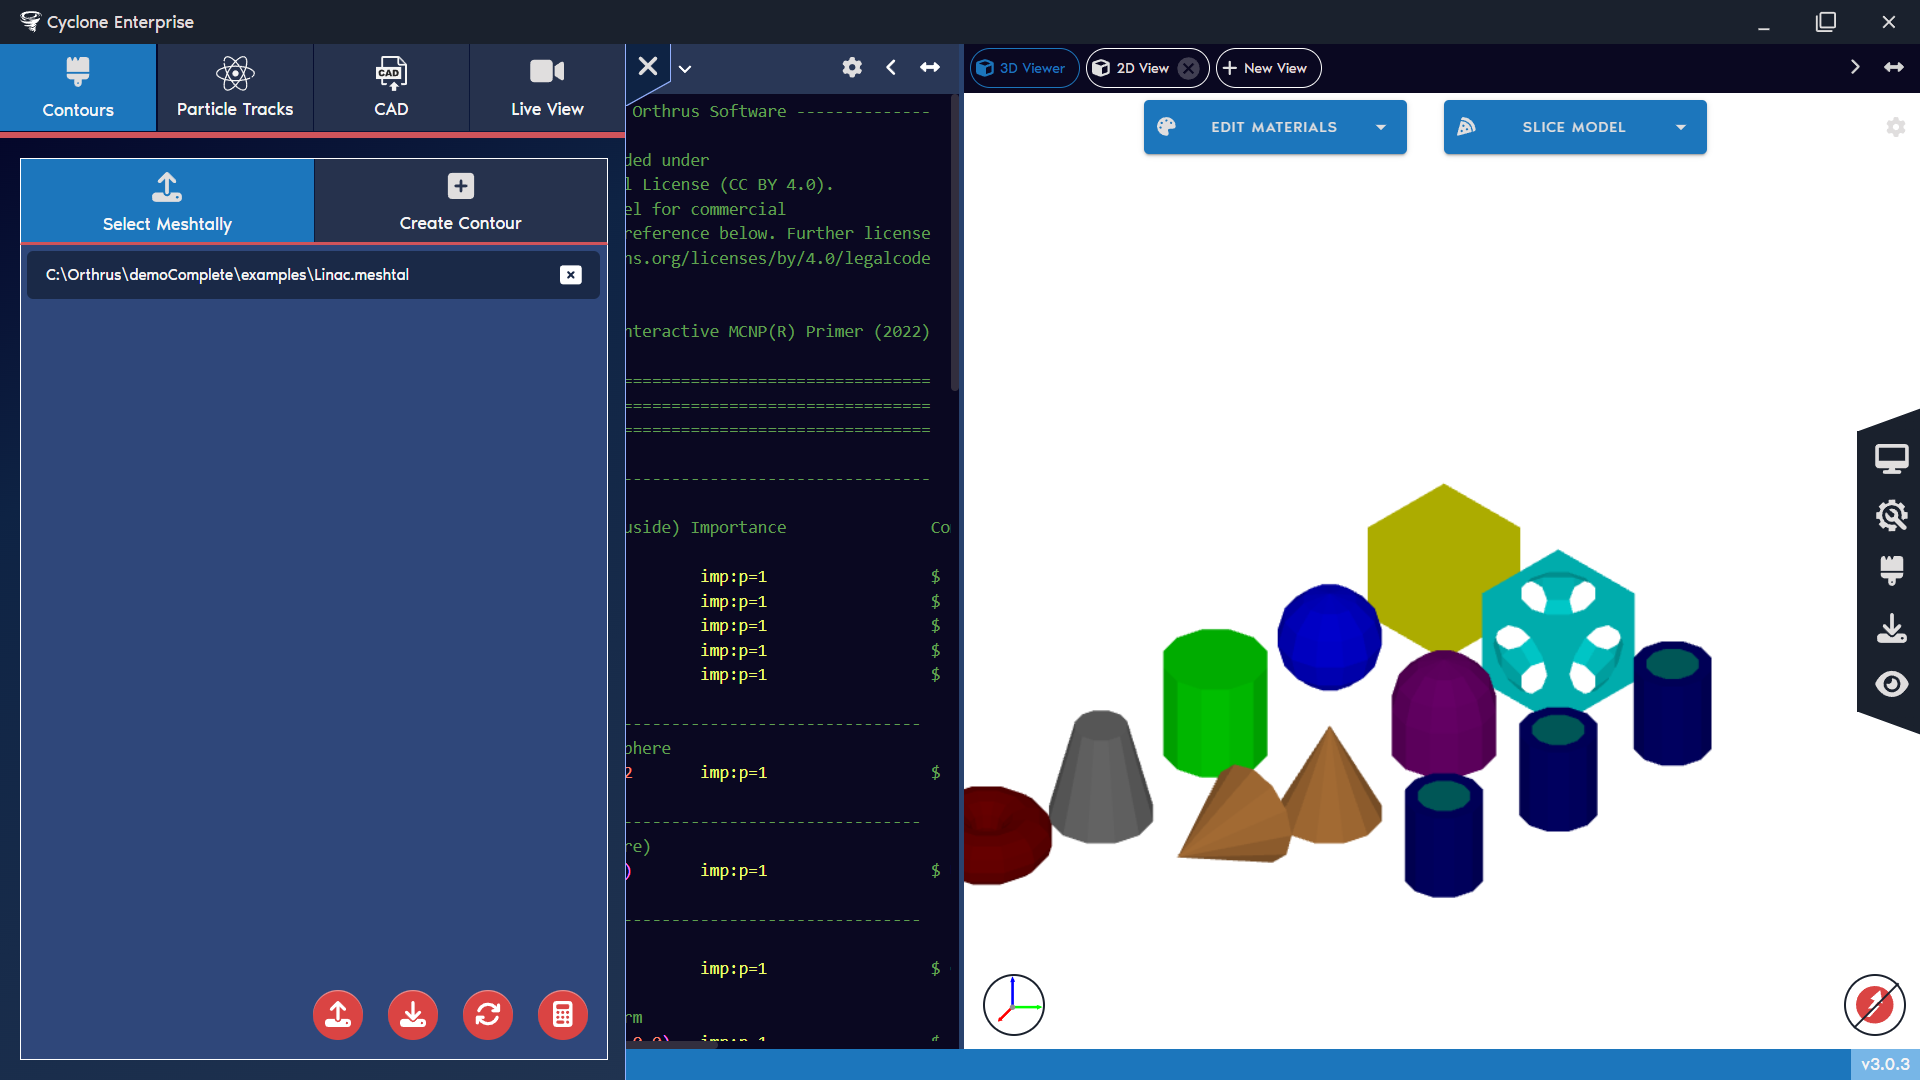The width and height of the screenshot is (1920, 1080).
Task: Open the Live View tool
Action: pos(546,87)
